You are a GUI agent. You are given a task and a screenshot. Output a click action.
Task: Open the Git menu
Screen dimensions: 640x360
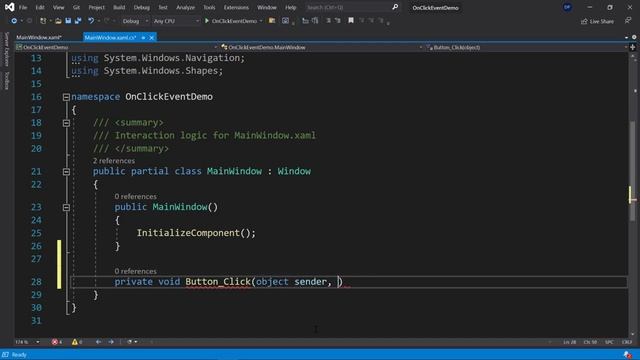76,7
